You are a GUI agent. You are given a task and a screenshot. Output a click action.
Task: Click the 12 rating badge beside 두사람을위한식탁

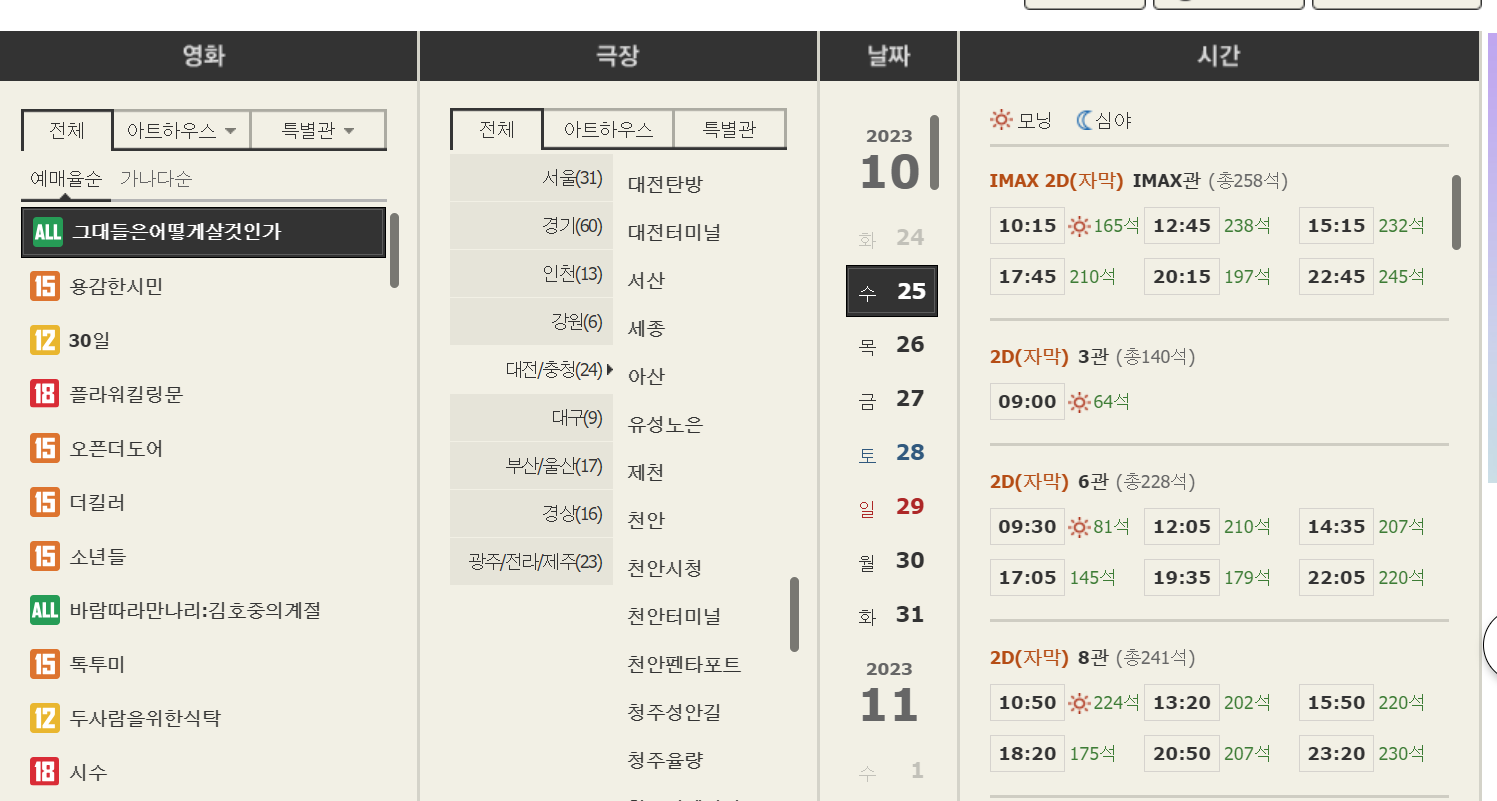45,718
